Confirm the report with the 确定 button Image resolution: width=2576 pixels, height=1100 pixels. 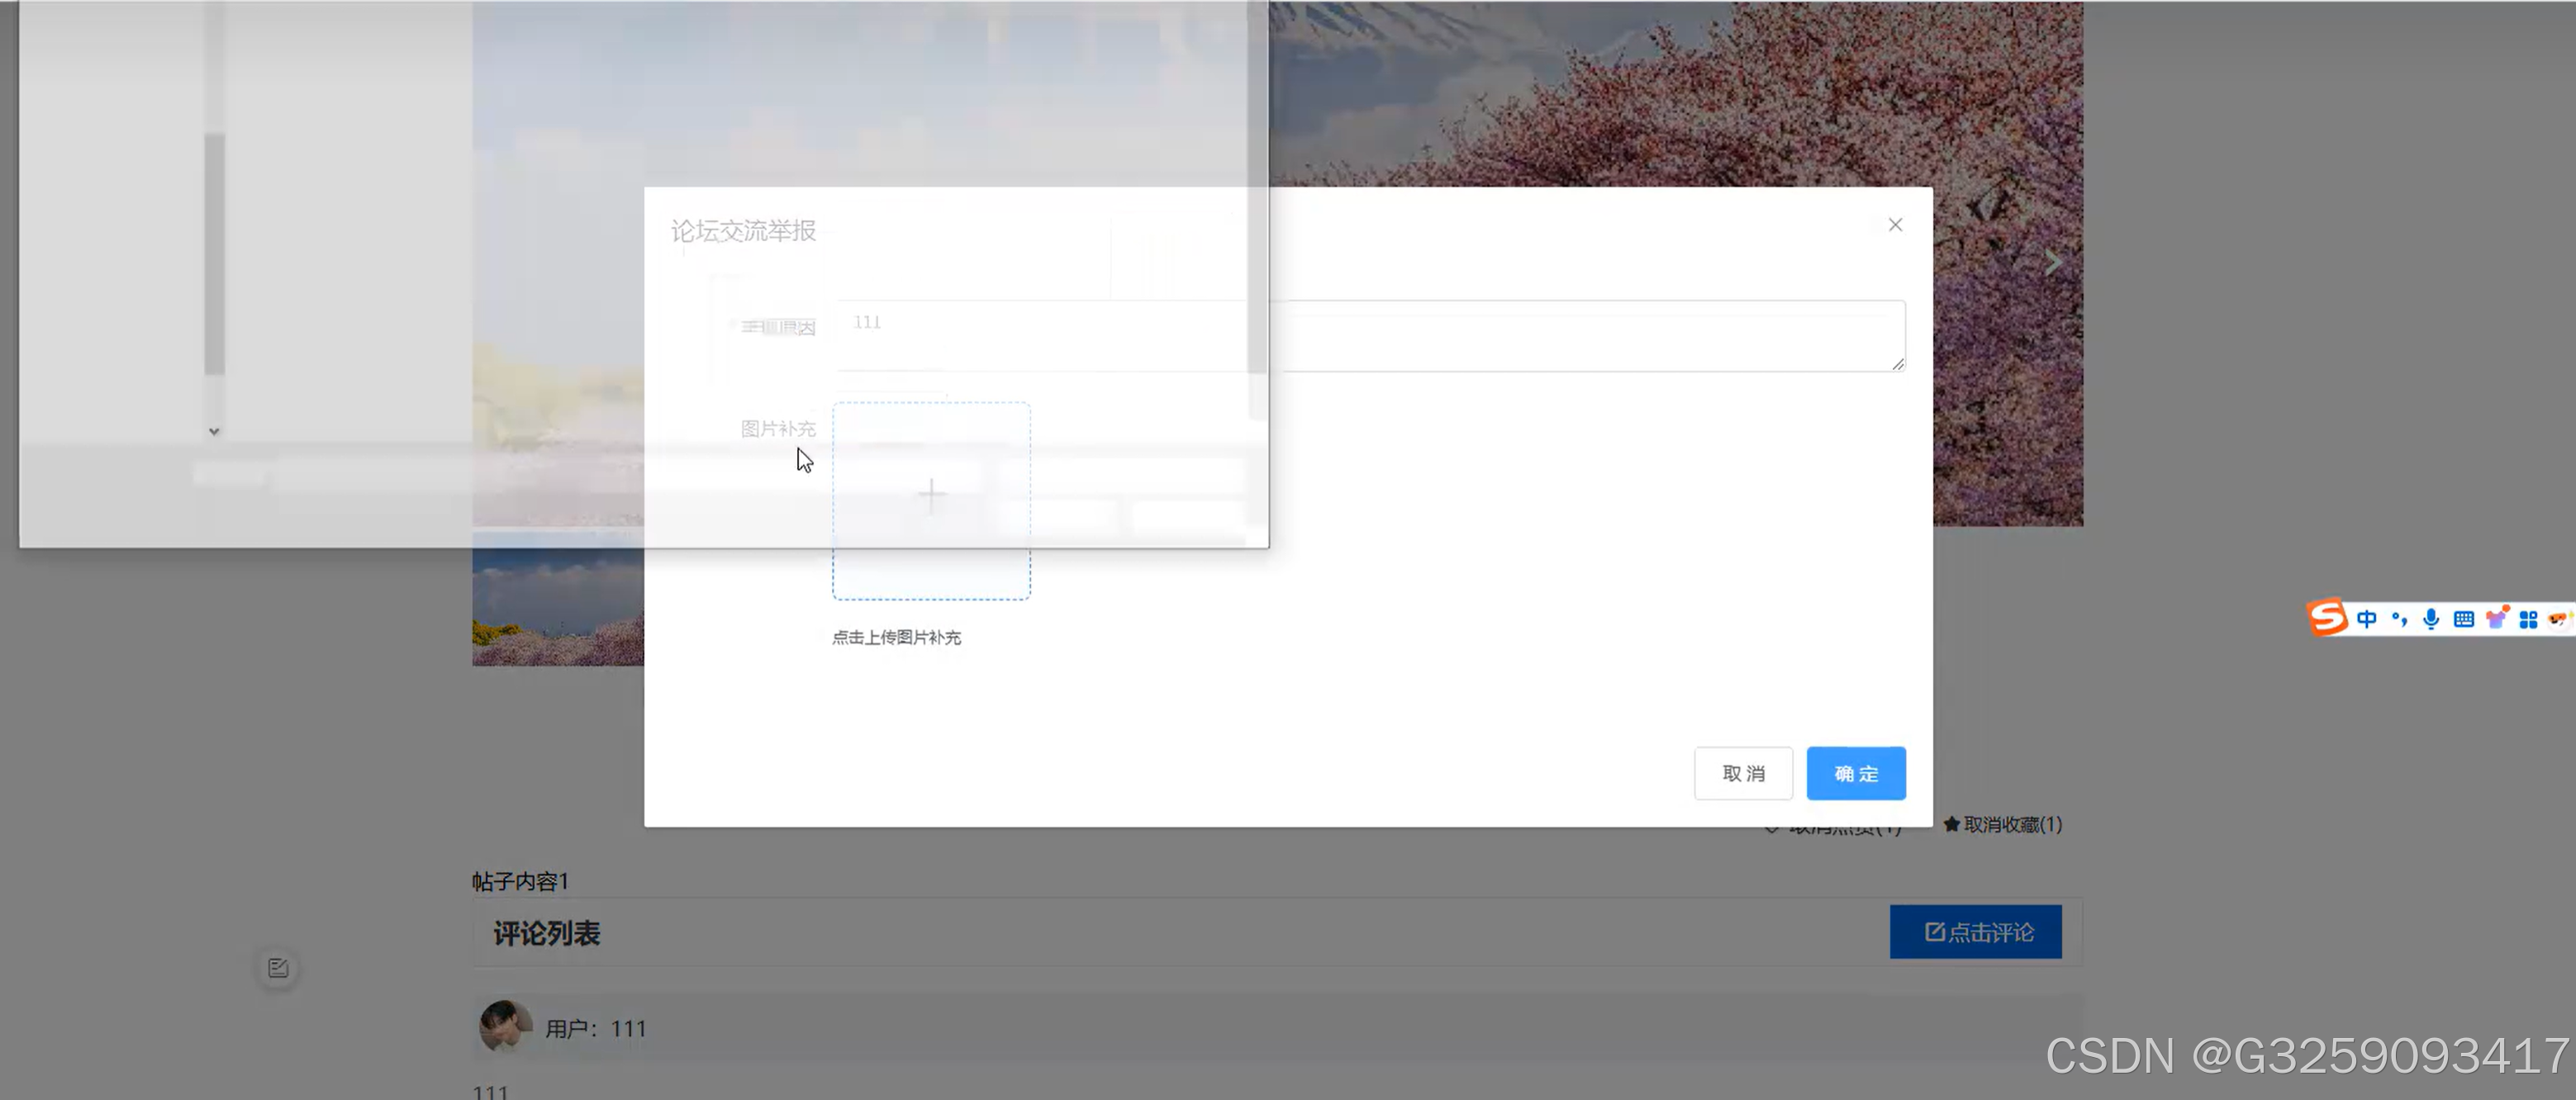point(1856,773)
